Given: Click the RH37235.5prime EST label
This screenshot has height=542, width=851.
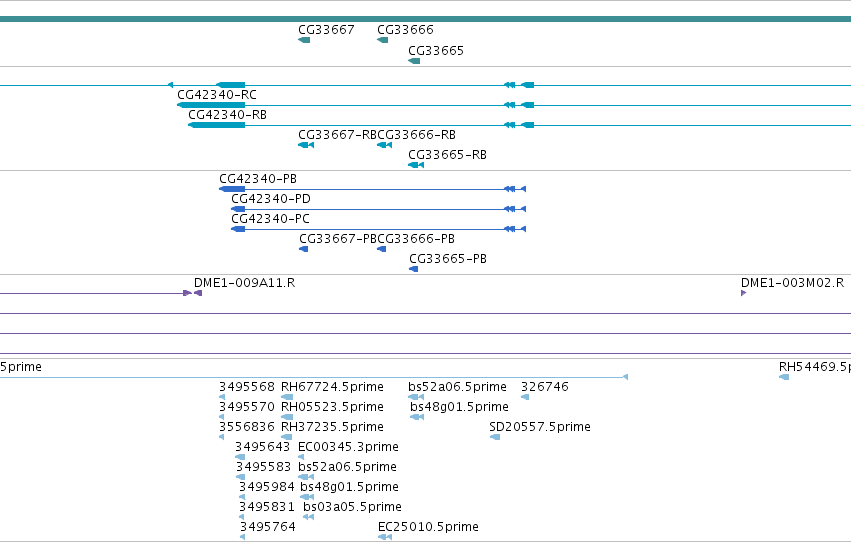Looking at the screenshot, I should coord(332,428).
